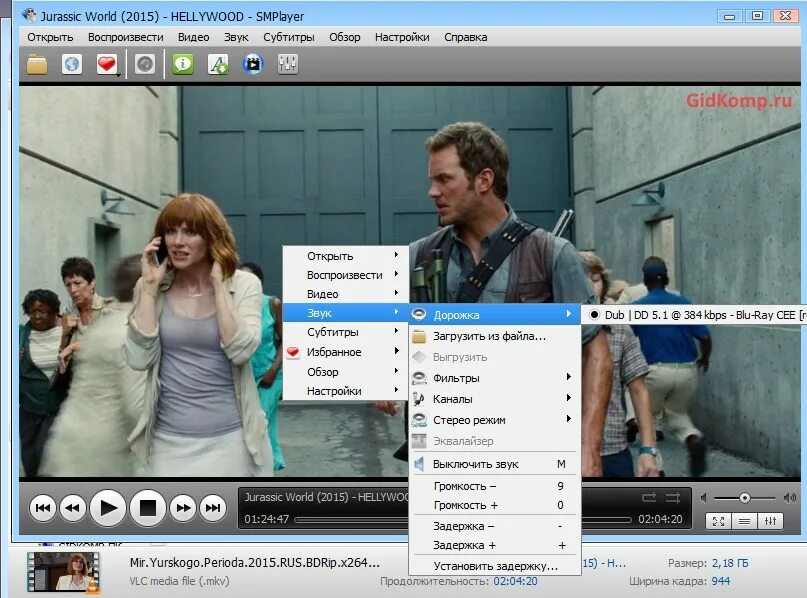Viewport: 807px width, 598px height.
Task: Expand Субтитры in the context menu
Action: (x=345, y=332)
